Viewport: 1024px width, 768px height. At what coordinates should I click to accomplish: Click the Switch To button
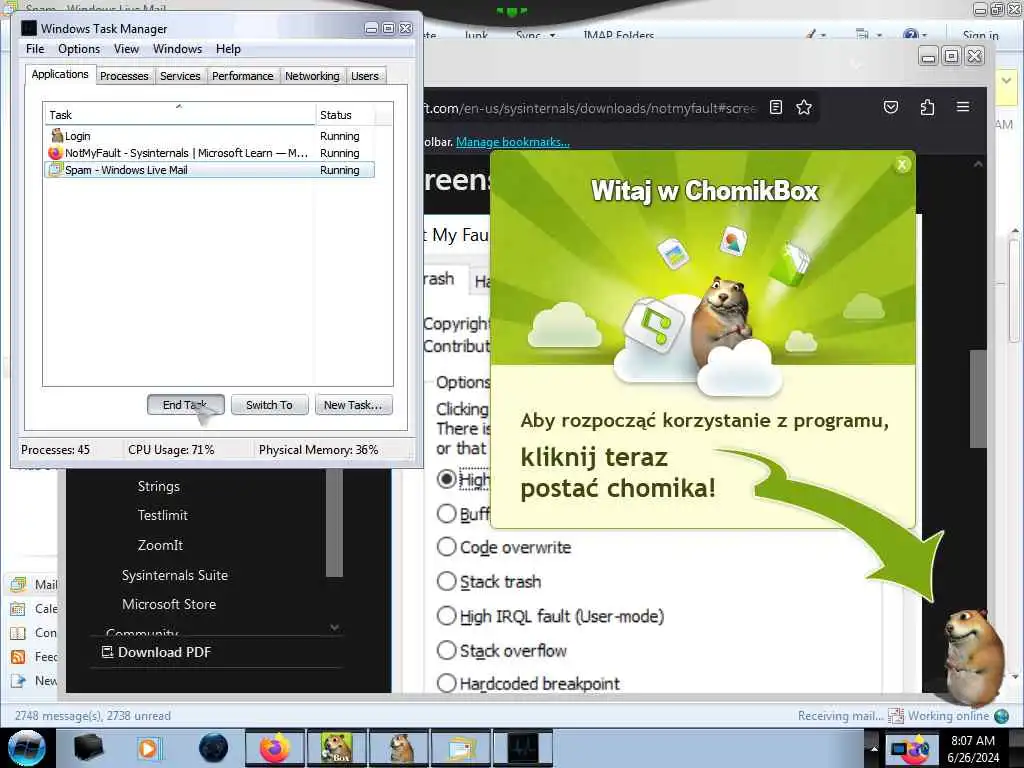pyautogui.click(x=269, y=405)
